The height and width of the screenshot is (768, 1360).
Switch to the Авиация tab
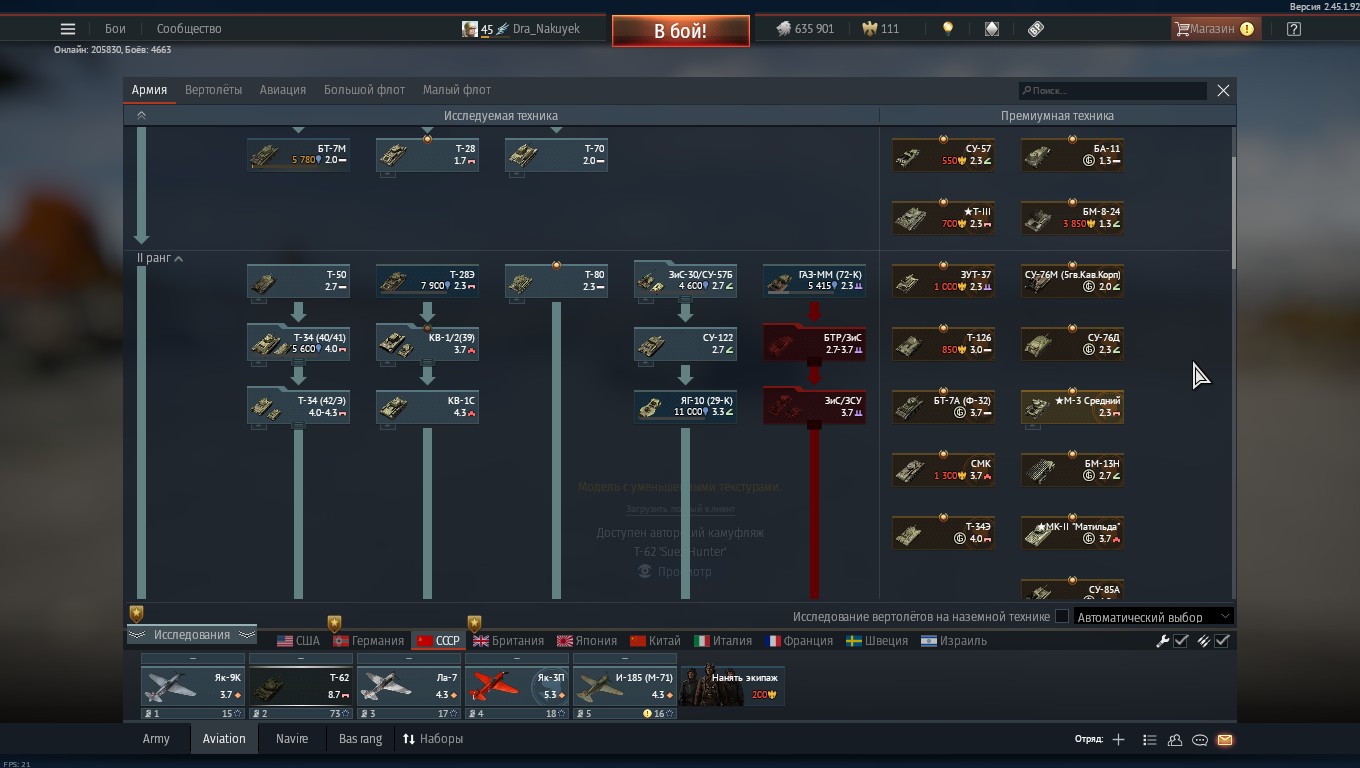click(x=283, y=90)
